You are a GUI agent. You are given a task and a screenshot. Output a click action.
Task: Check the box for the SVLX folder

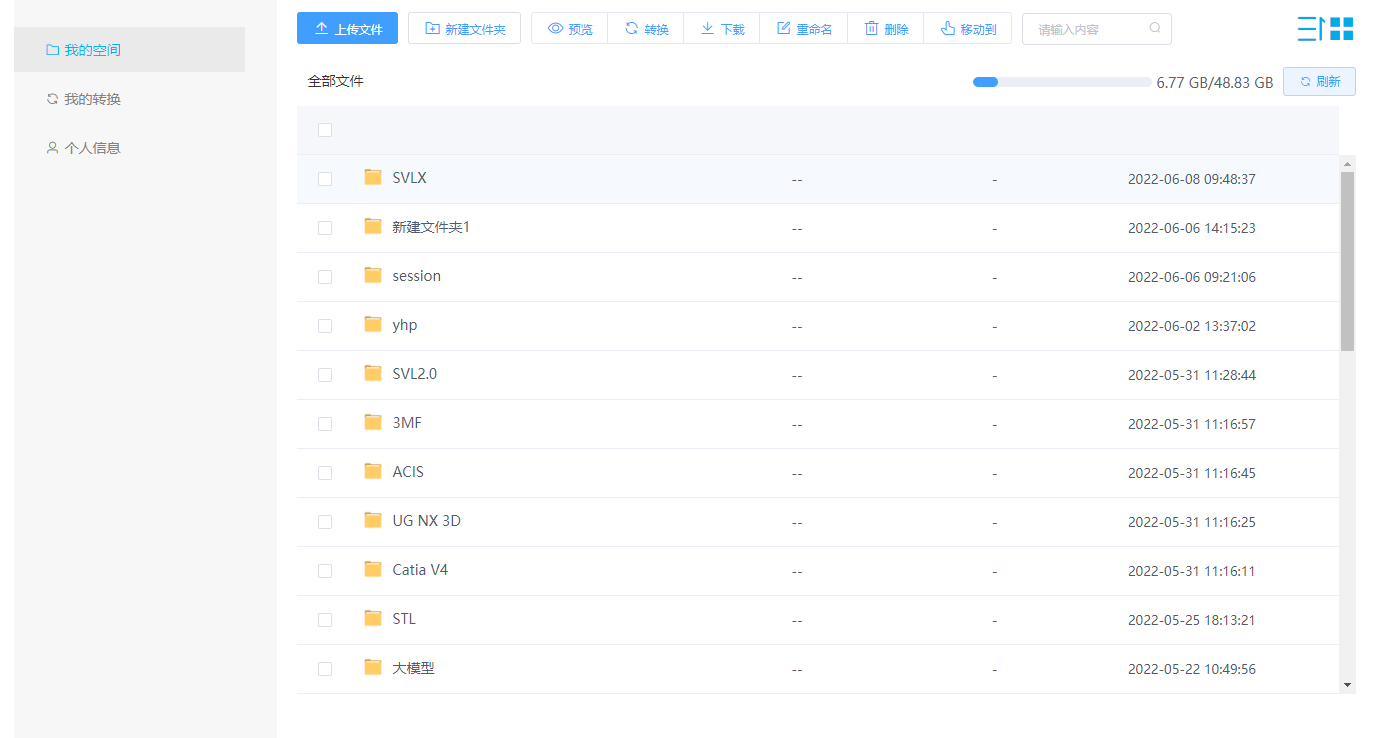tap(325, 179)
